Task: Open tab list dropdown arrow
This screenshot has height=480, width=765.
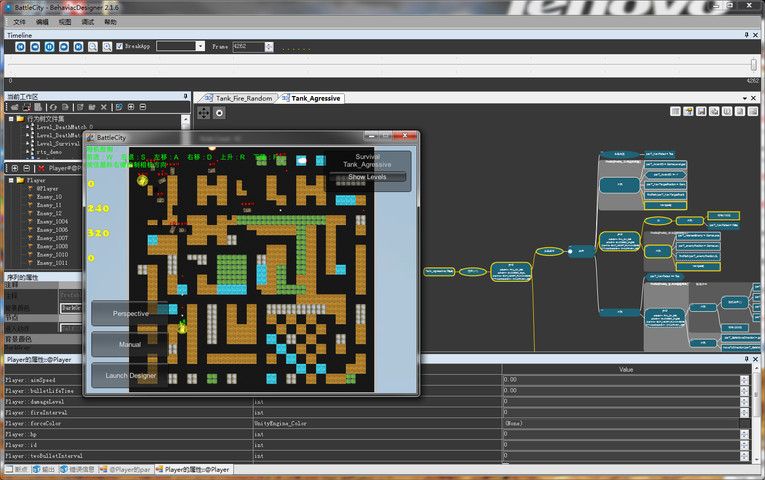Action: [745, 98]
